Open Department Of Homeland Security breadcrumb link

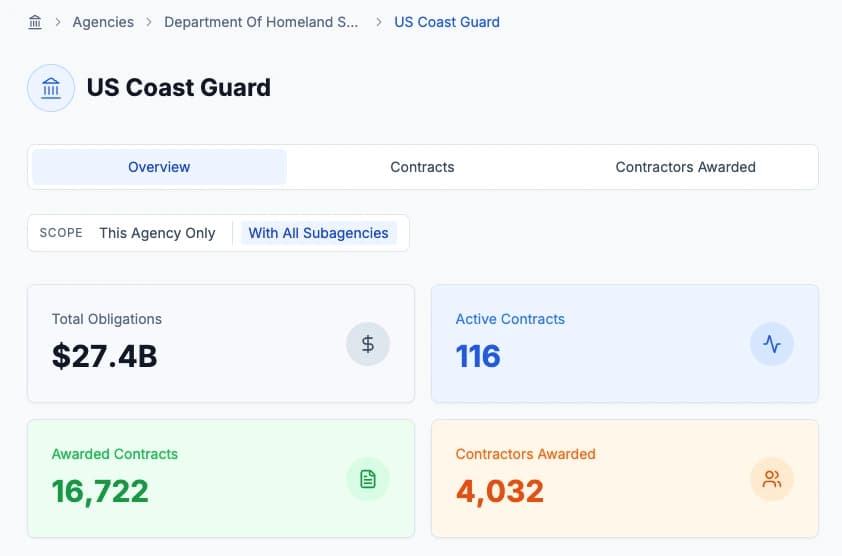pyautogui.click(x=261, y=22)
